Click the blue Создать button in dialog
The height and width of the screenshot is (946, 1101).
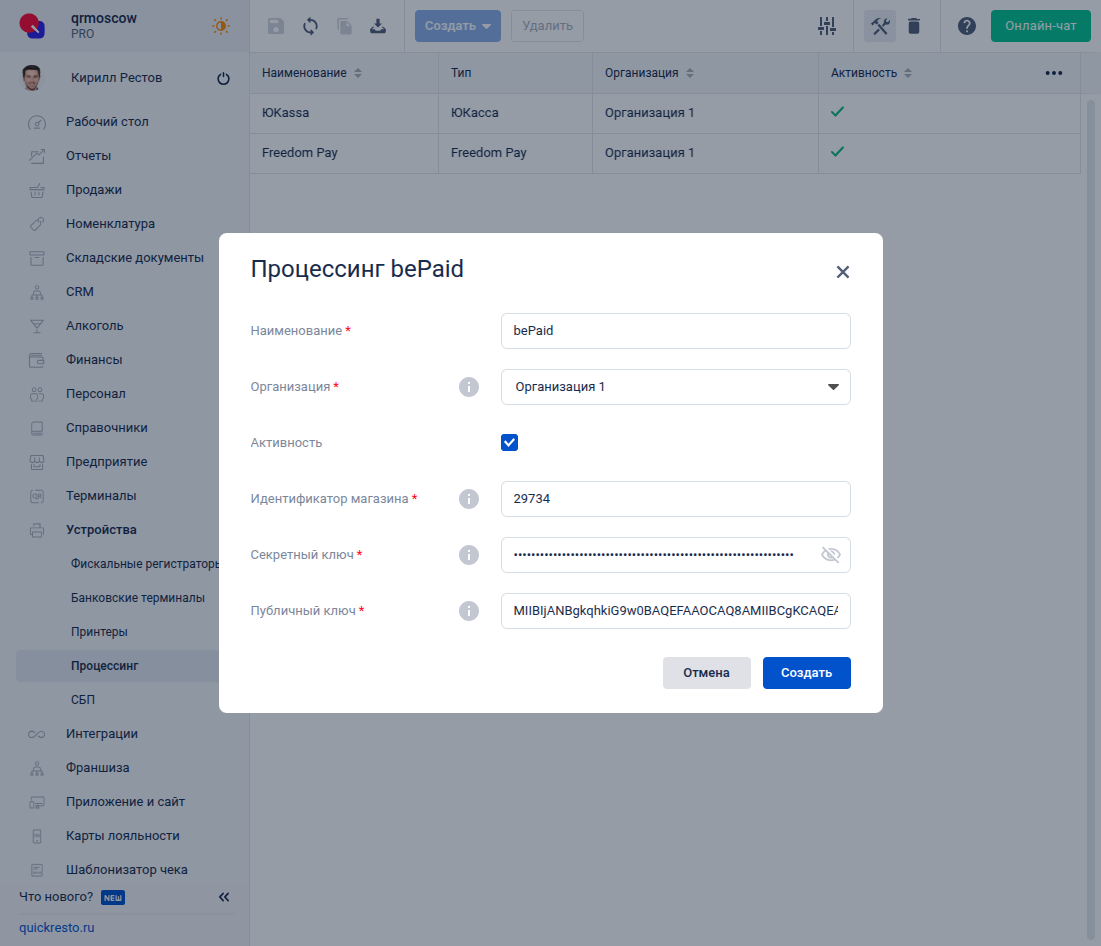(807, 673)
